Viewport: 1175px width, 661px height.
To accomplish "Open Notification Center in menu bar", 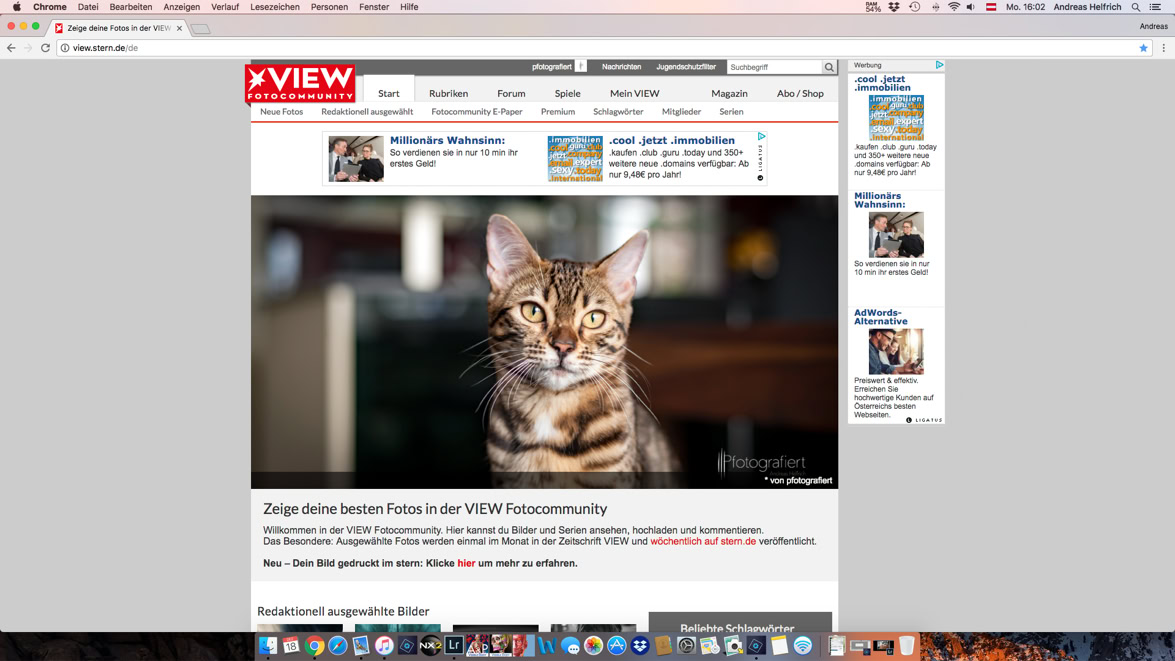I will click(1156, 7).
